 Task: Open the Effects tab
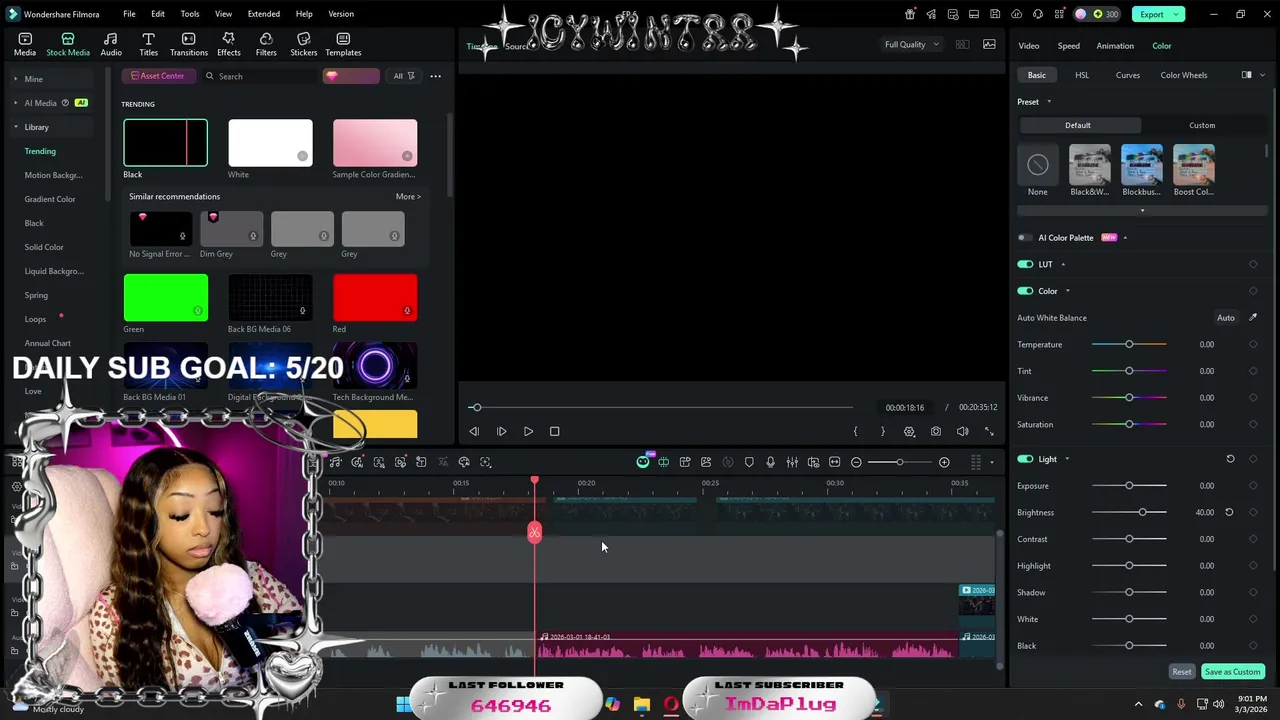coord(229,44)
